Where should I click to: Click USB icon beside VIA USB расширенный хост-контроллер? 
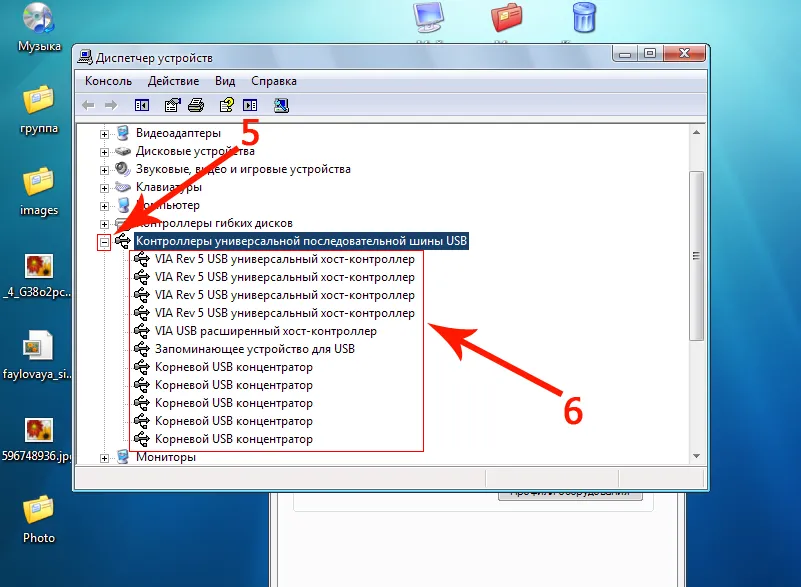pyautogui.click(x=142, y=331)
